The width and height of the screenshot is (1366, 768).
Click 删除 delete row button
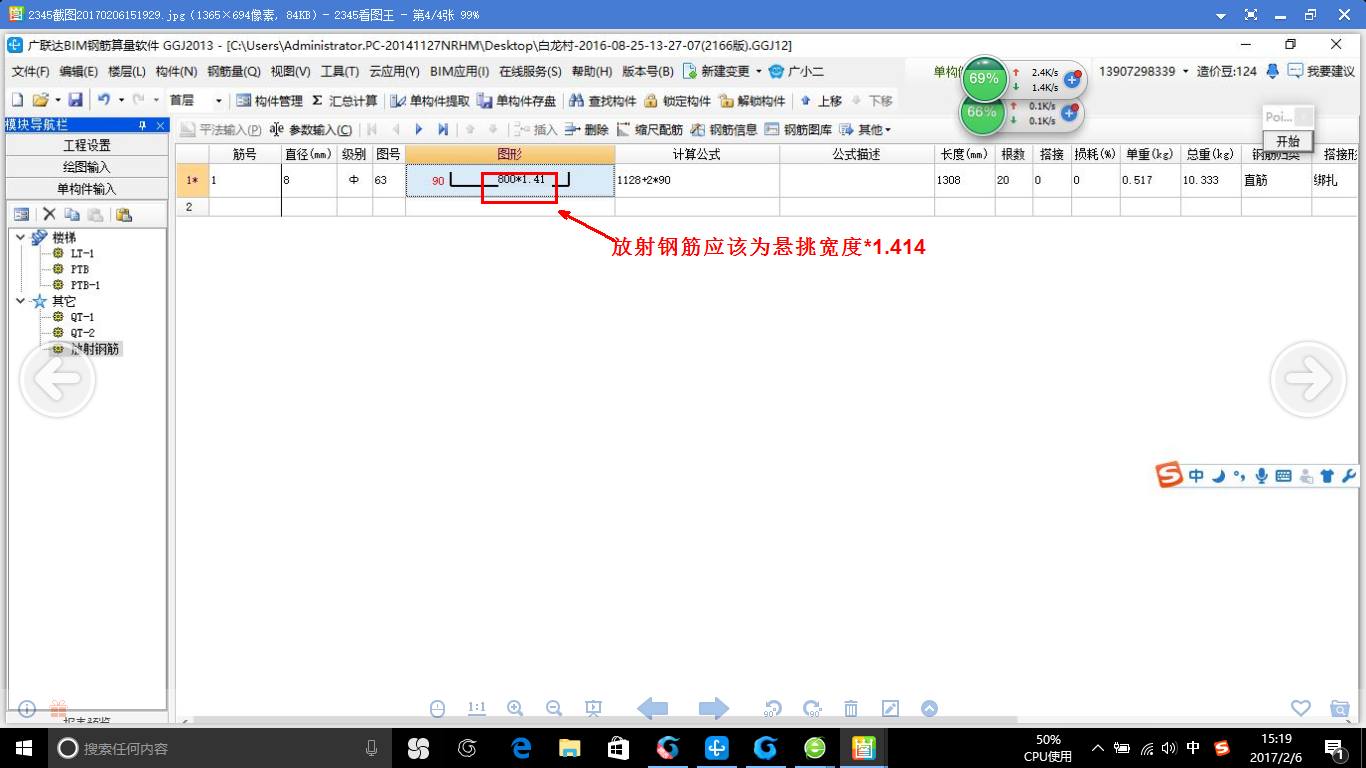[586, 130]
